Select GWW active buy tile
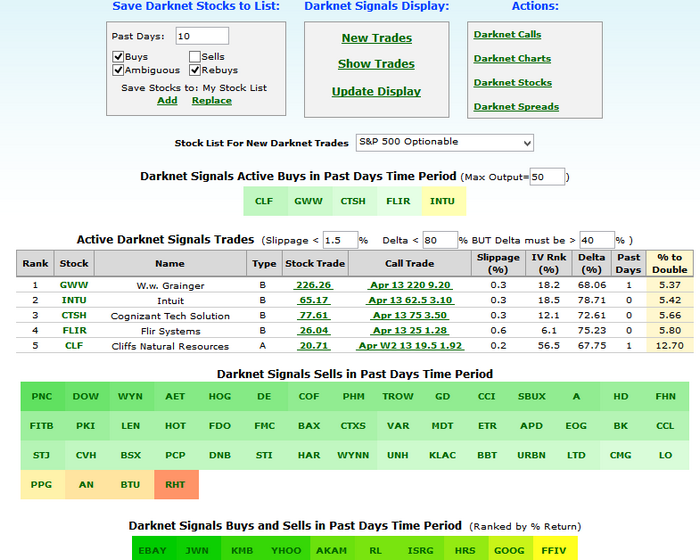 tap(310, 201)
